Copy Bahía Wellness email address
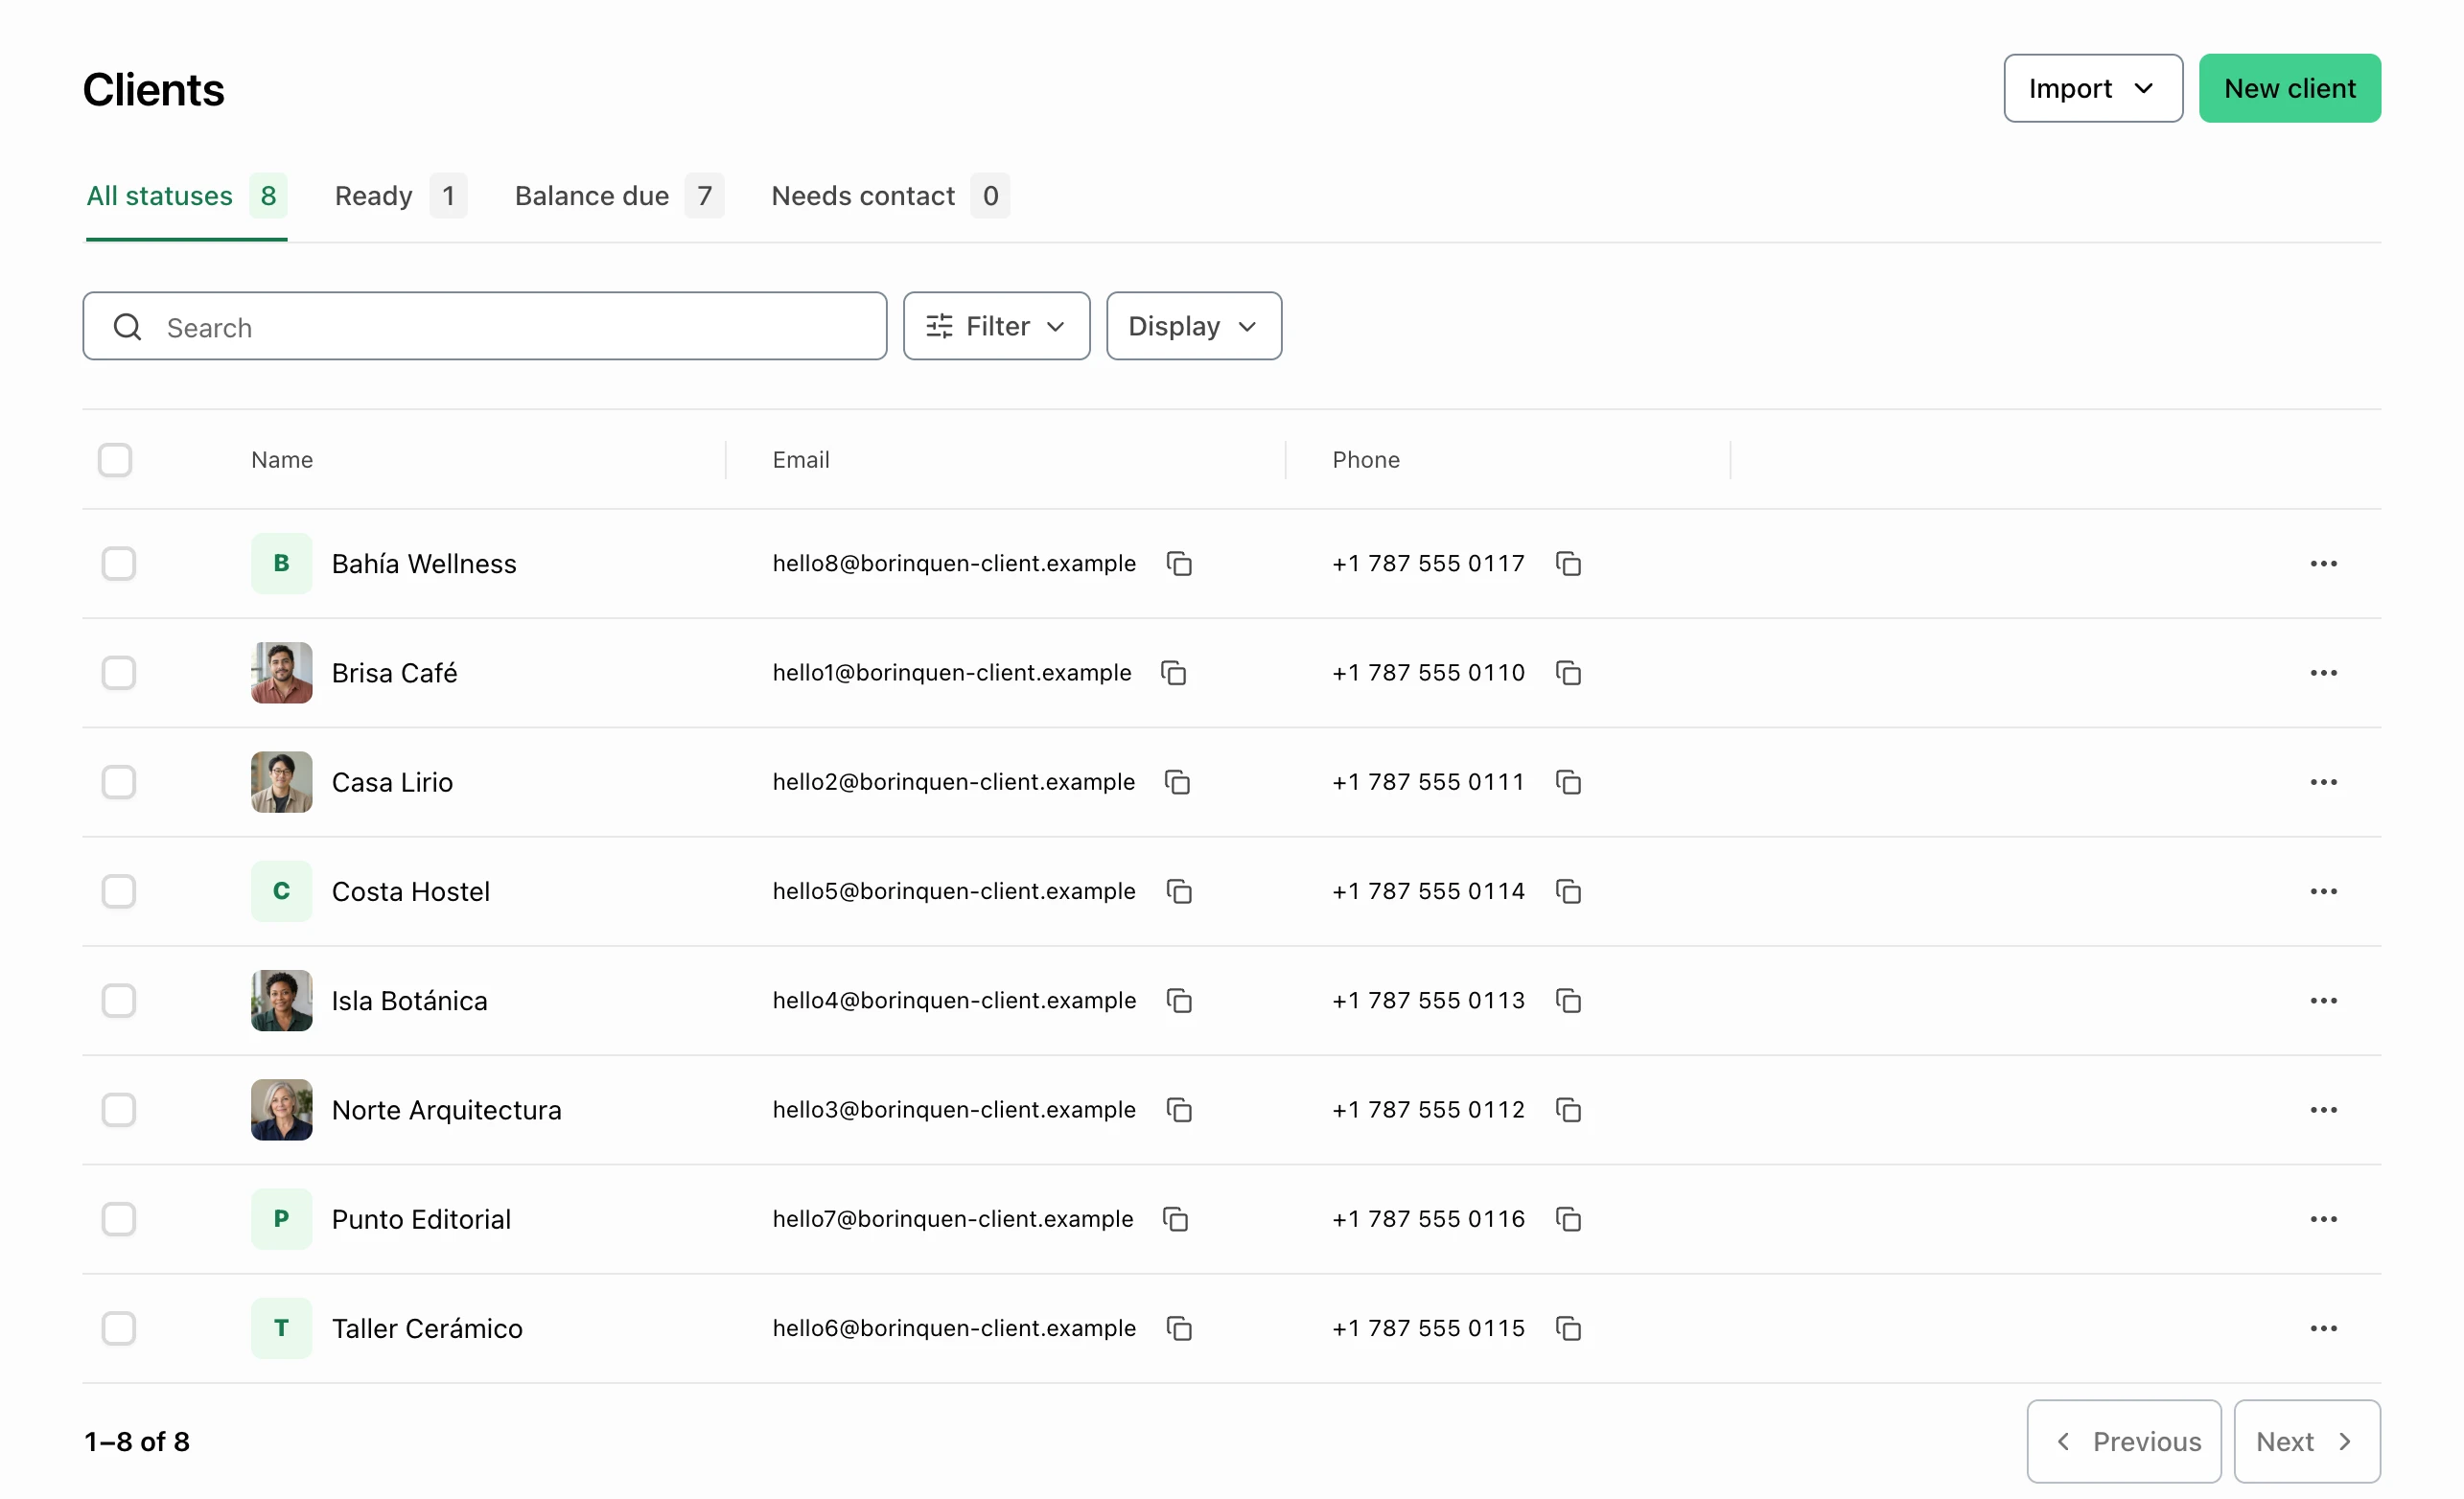This screenshot has width=2464, height=1499. pos(1179,564)
